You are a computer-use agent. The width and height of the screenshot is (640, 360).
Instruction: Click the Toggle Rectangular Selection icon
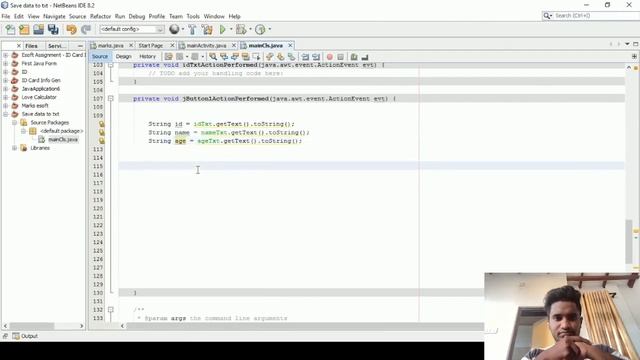click(256, 57)
